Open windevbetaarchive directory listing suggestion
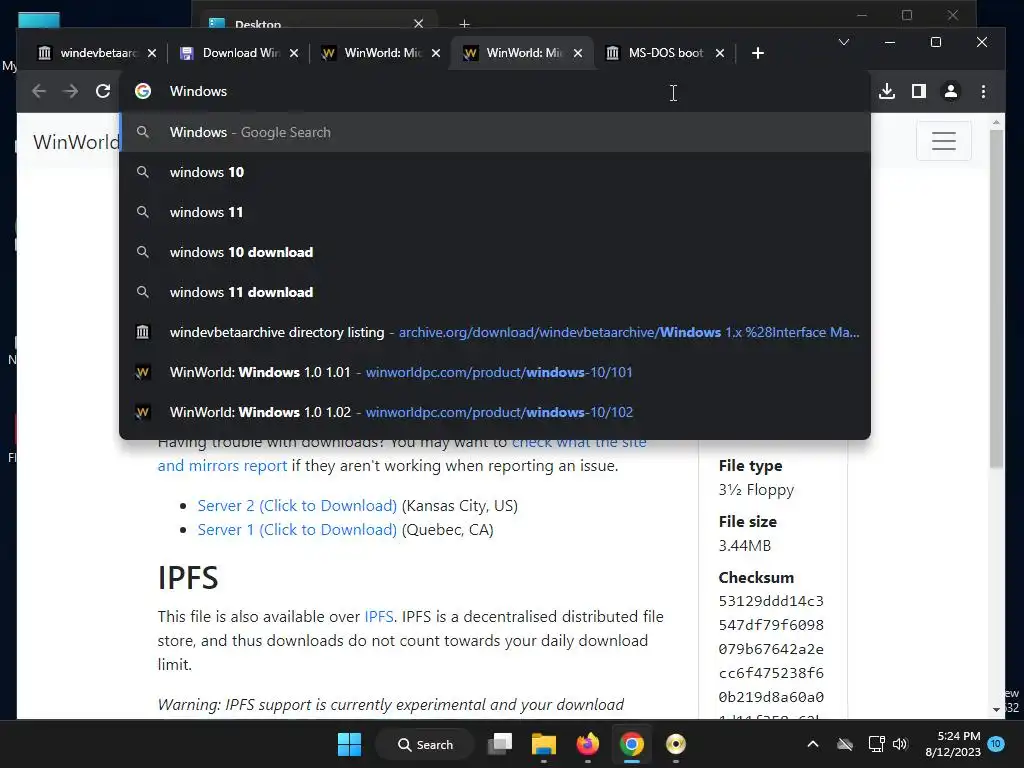The width and height of the screenshot is (1024, 768). [x=495, y=332]
